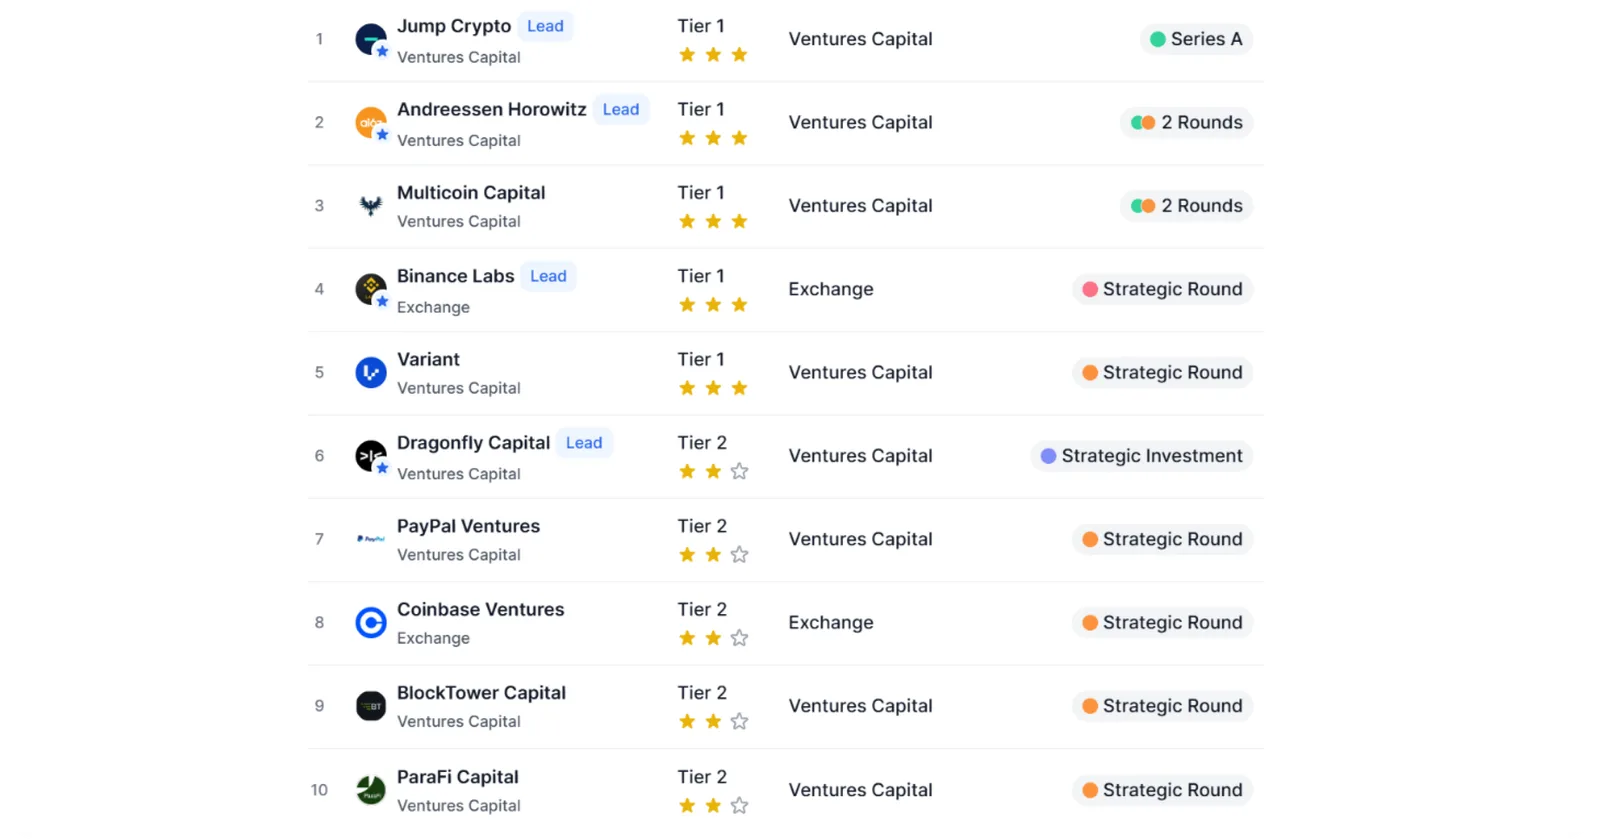Click the Multicoin Capital bird logo
The height and width of the screenshot is (839, 1600).
click(x=371, y=206)
